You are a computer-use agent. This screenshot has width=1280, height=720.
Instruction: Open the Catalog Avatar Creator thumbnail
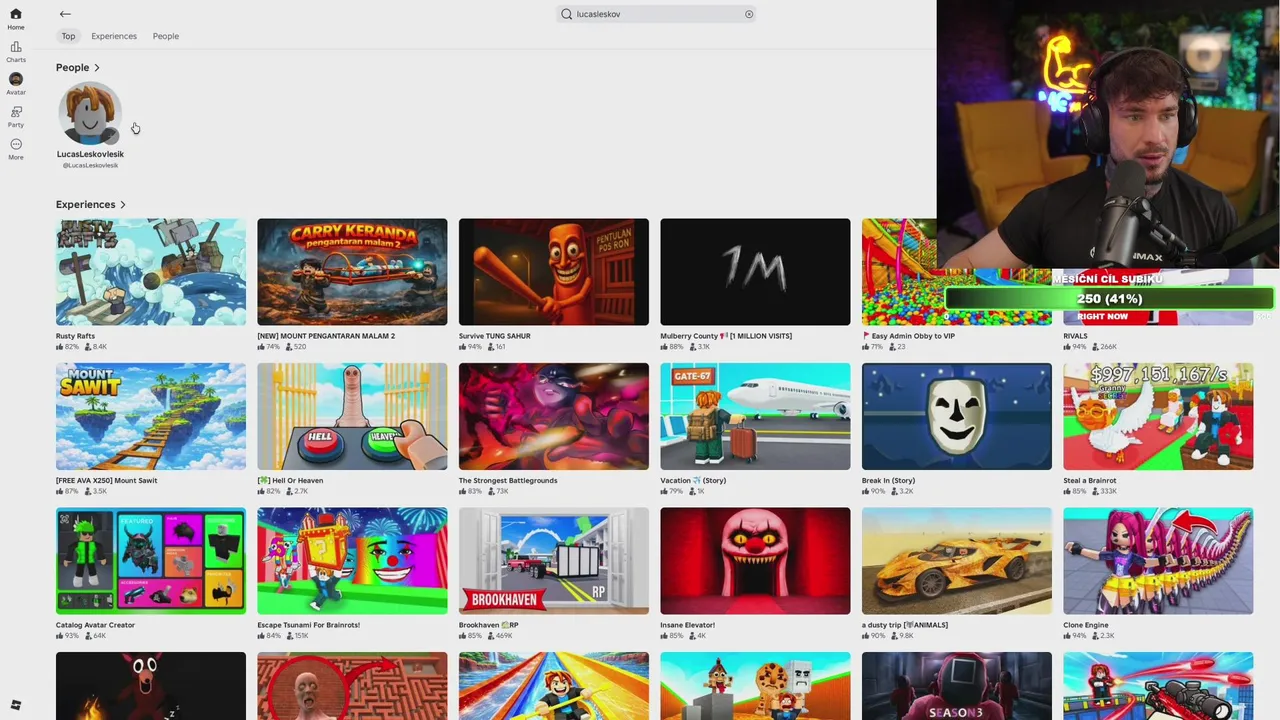(151, 561)
